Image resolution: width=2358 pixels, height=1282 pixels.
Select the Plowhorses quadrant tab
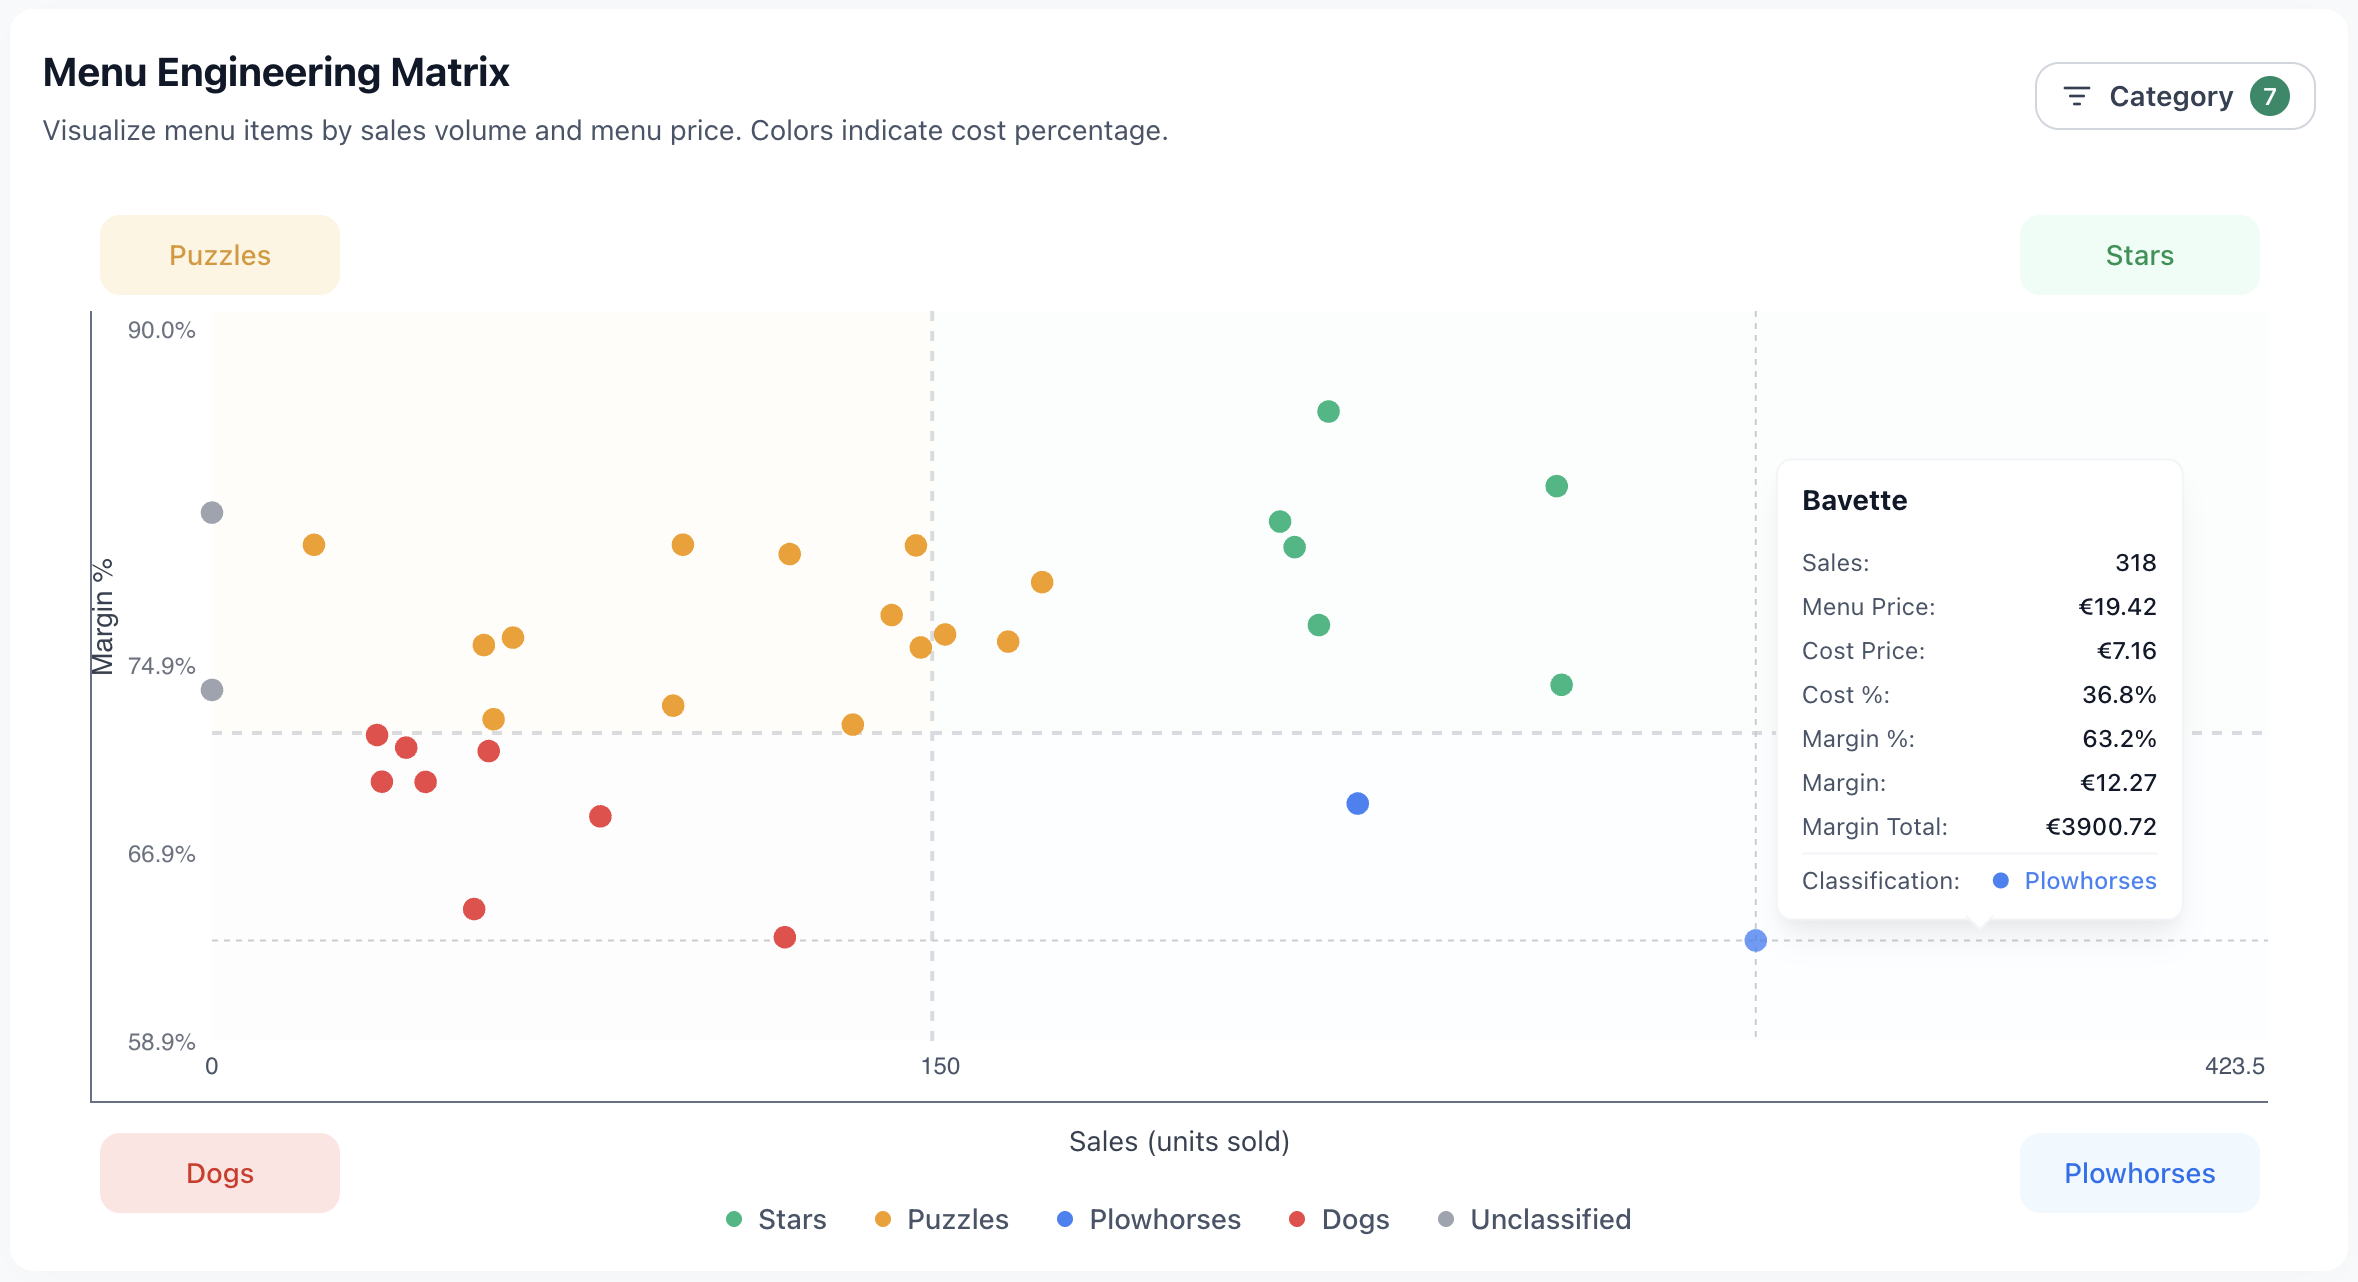2139,1172
